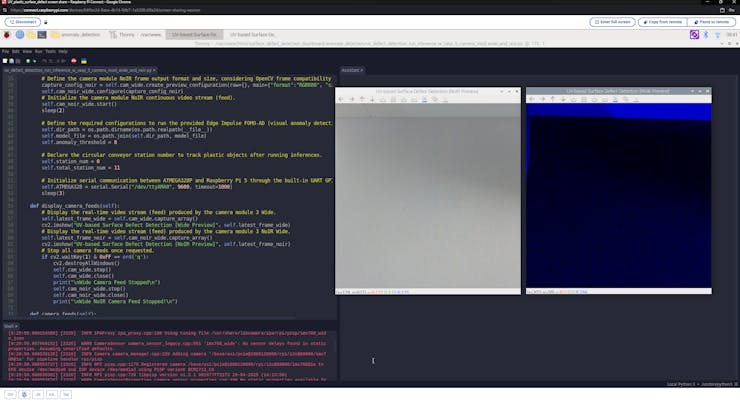Click the Debug current script icon
The image size is (740, 401).
pos(34,61)
